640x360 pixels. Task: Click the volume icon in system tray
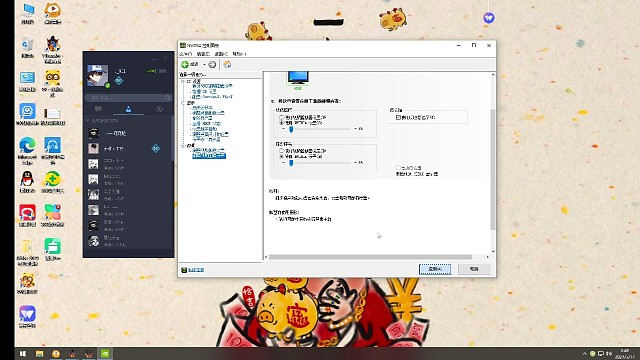tap(609, 353)
